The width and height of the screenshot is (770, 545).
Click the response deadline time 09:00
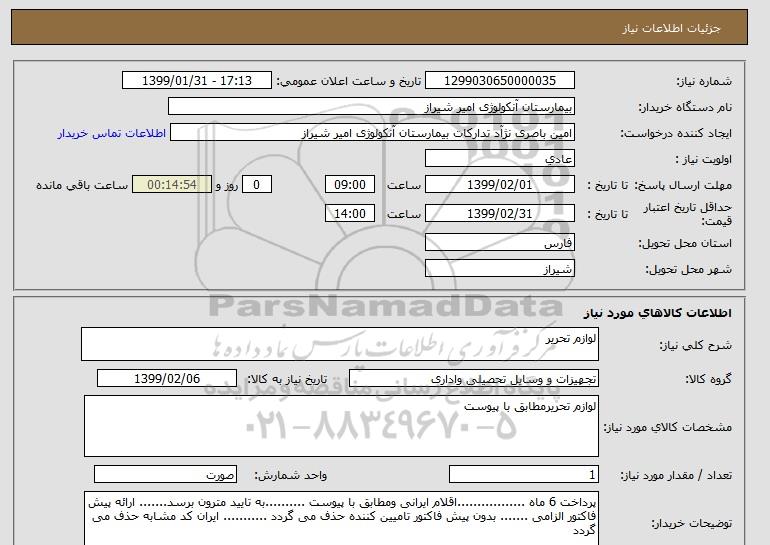click(350, 185)
